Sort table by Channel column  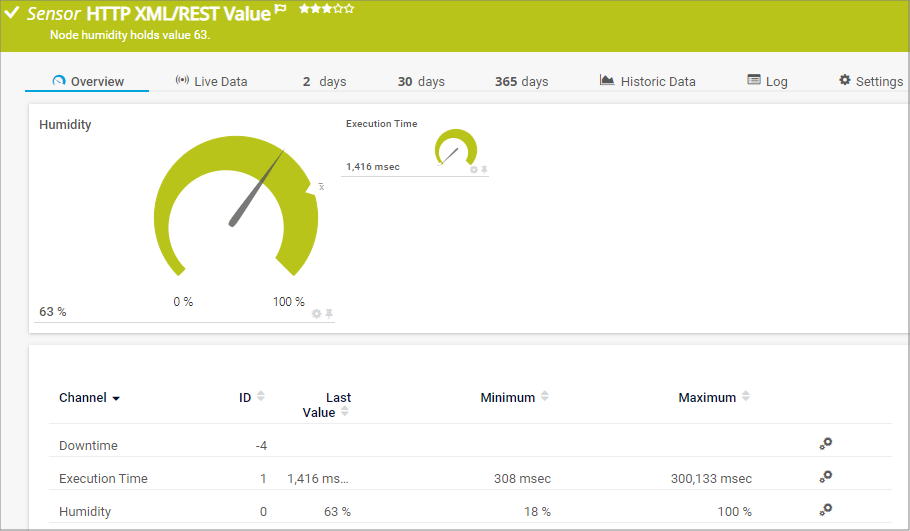point(89,398)
